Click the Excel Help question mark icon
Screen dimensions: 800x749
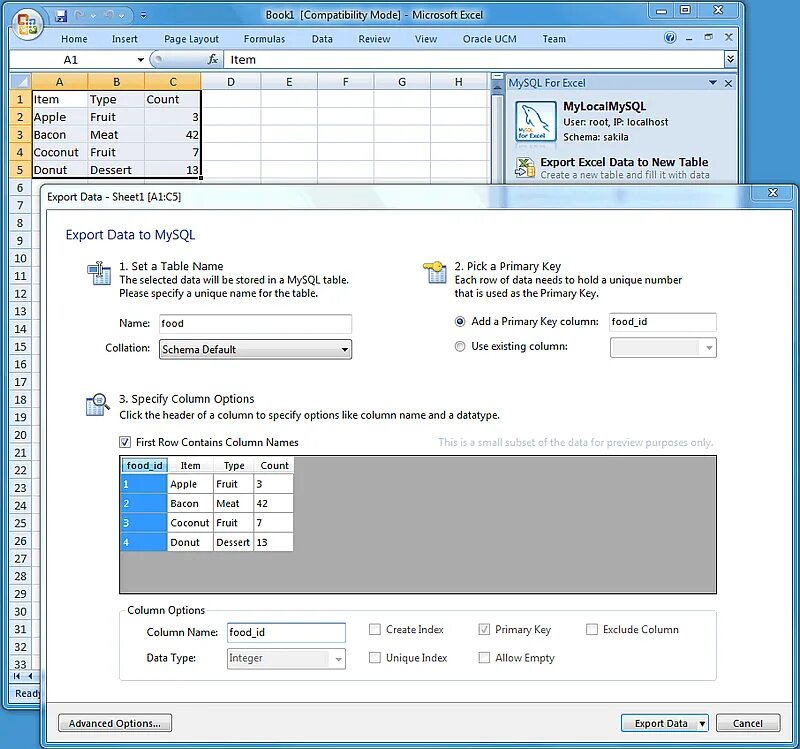670,38
